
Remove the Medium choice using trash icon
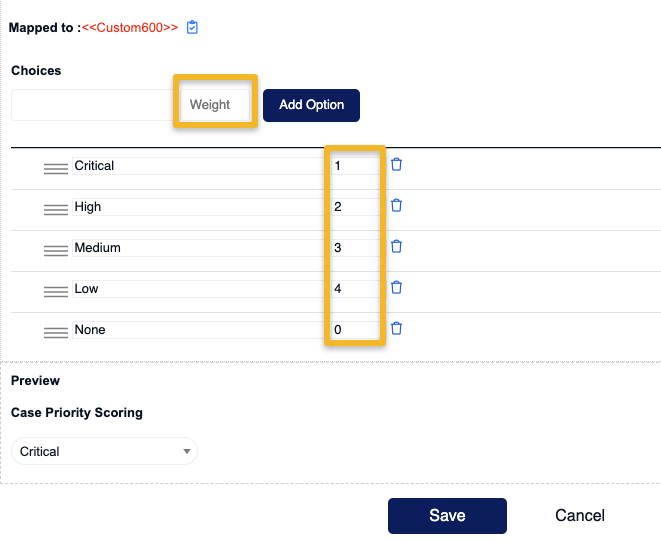coord(396,246)
